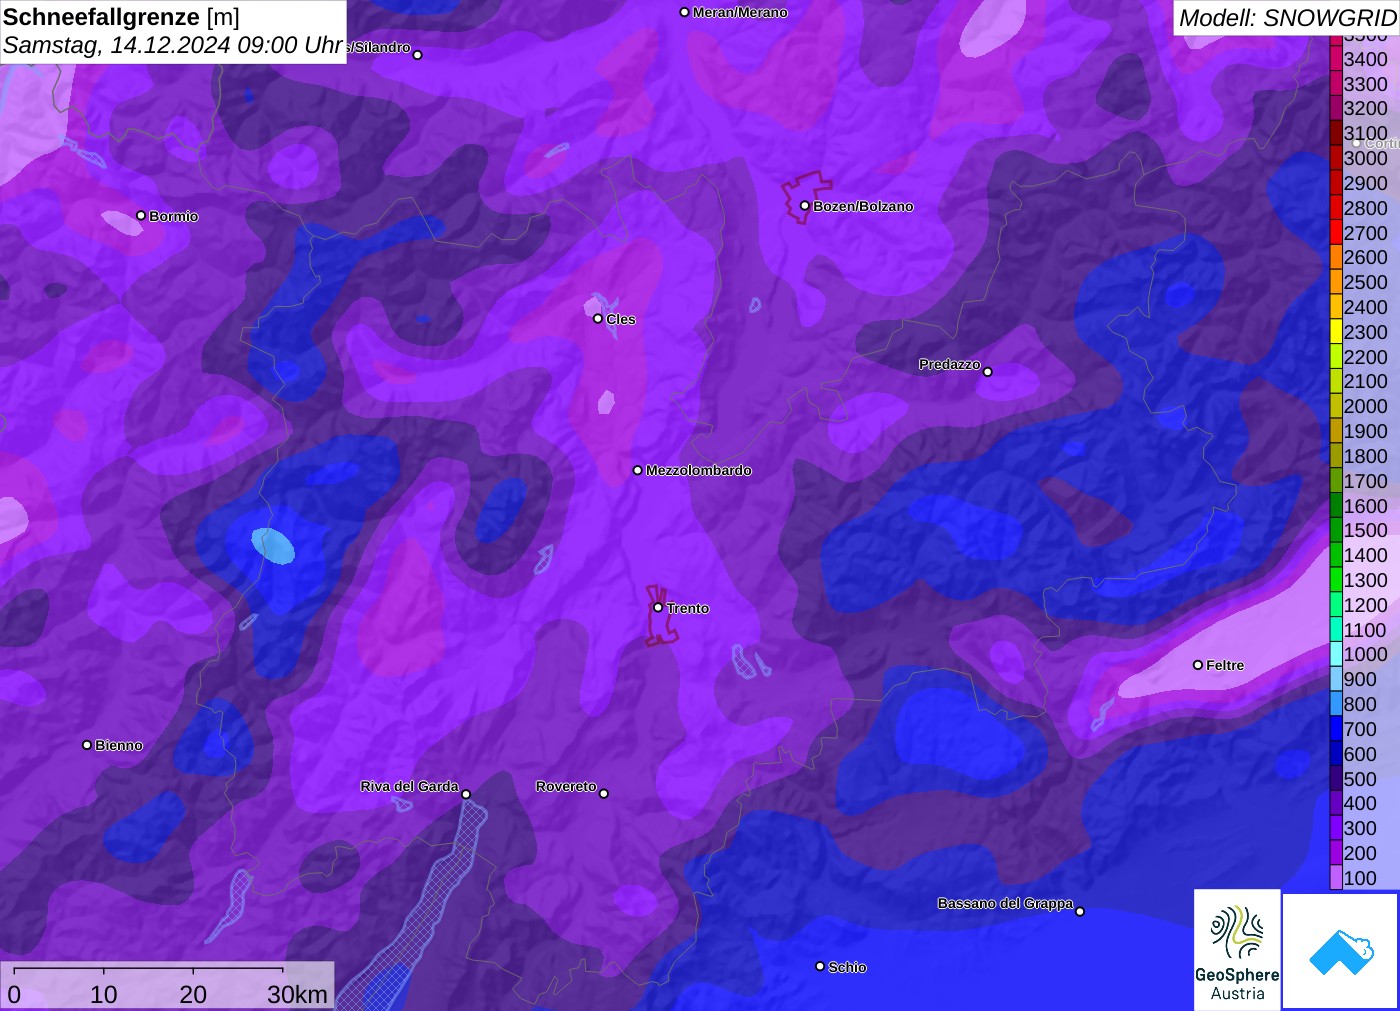Select the Trento city marker
1400x1011 pixels.
[x=658, y=608]
